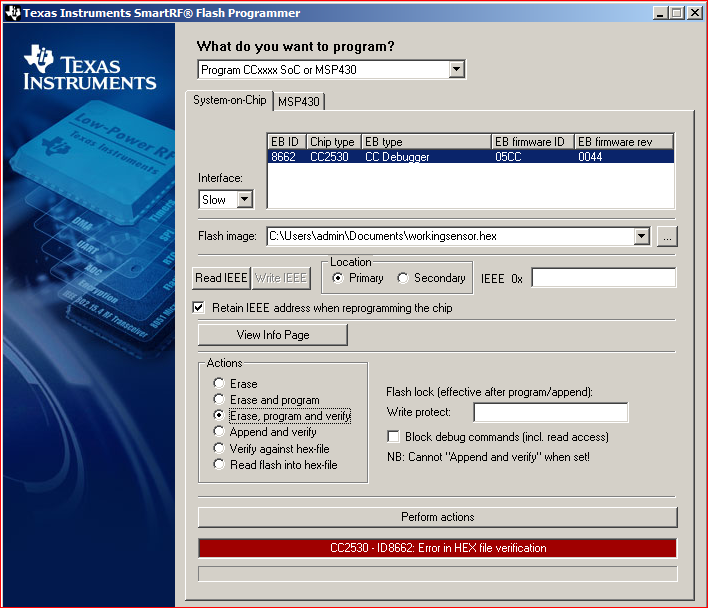The width and height of the screenshot is (708, 608).
Task: Click the Texas Instruments logo in sidebar
Action: [90, 68]
